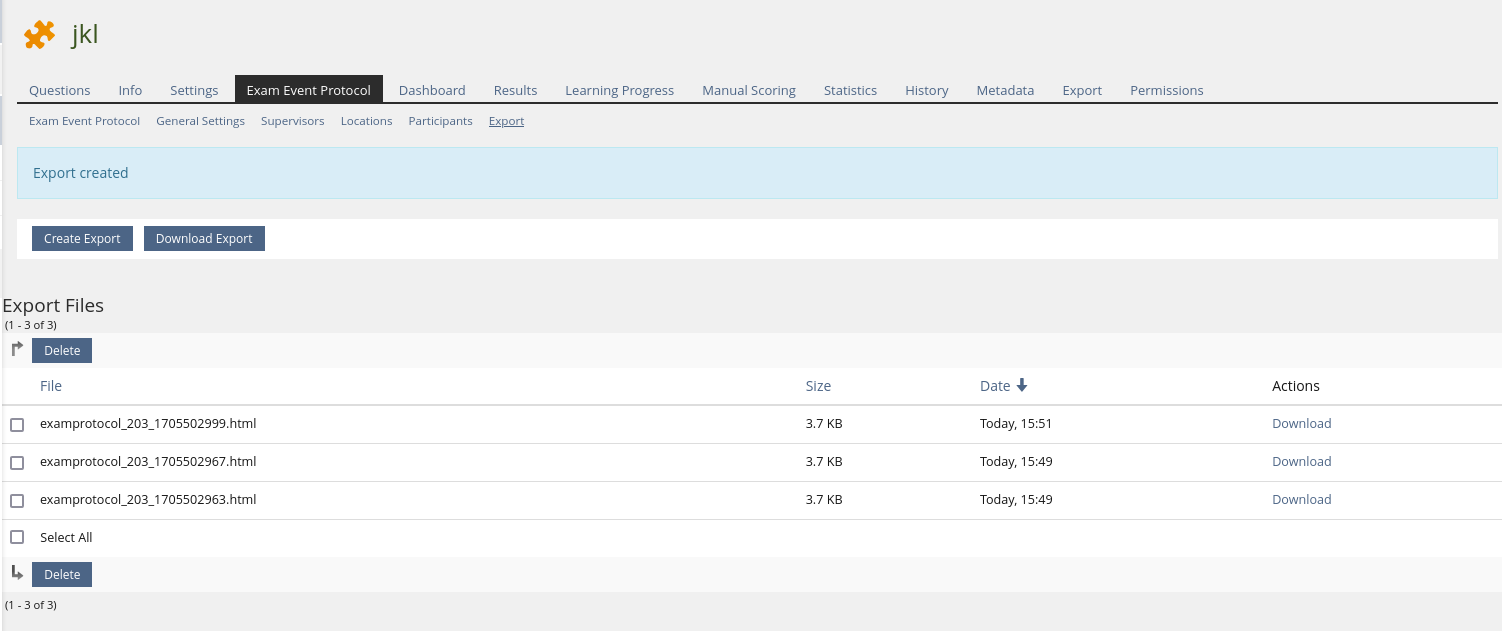Open the Participants sub-tab
The image size is (1502, 631).
(x=440, y=121)
